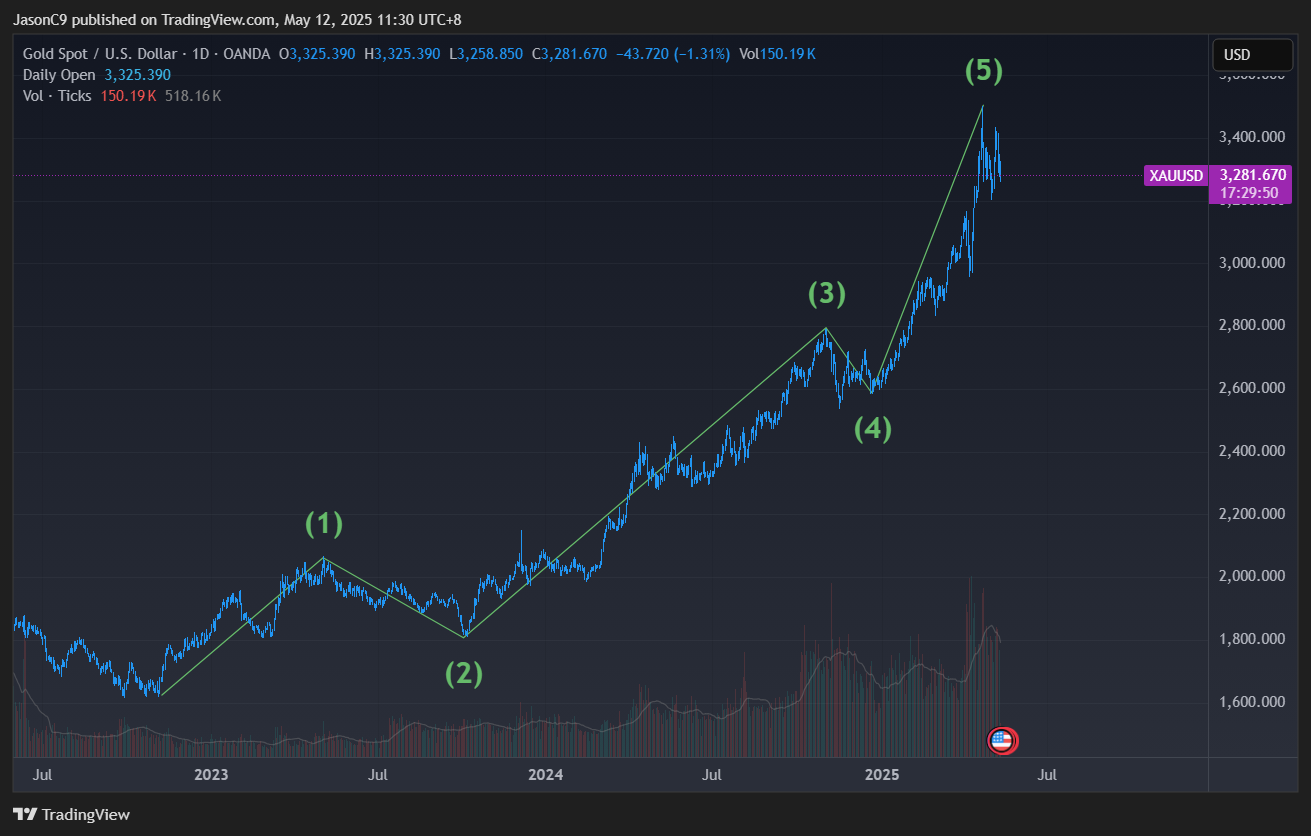This screenshot has height=836, width=1311.
Task: Click the 3,000.000 price scale label
Action: (x=1253, y=263)
